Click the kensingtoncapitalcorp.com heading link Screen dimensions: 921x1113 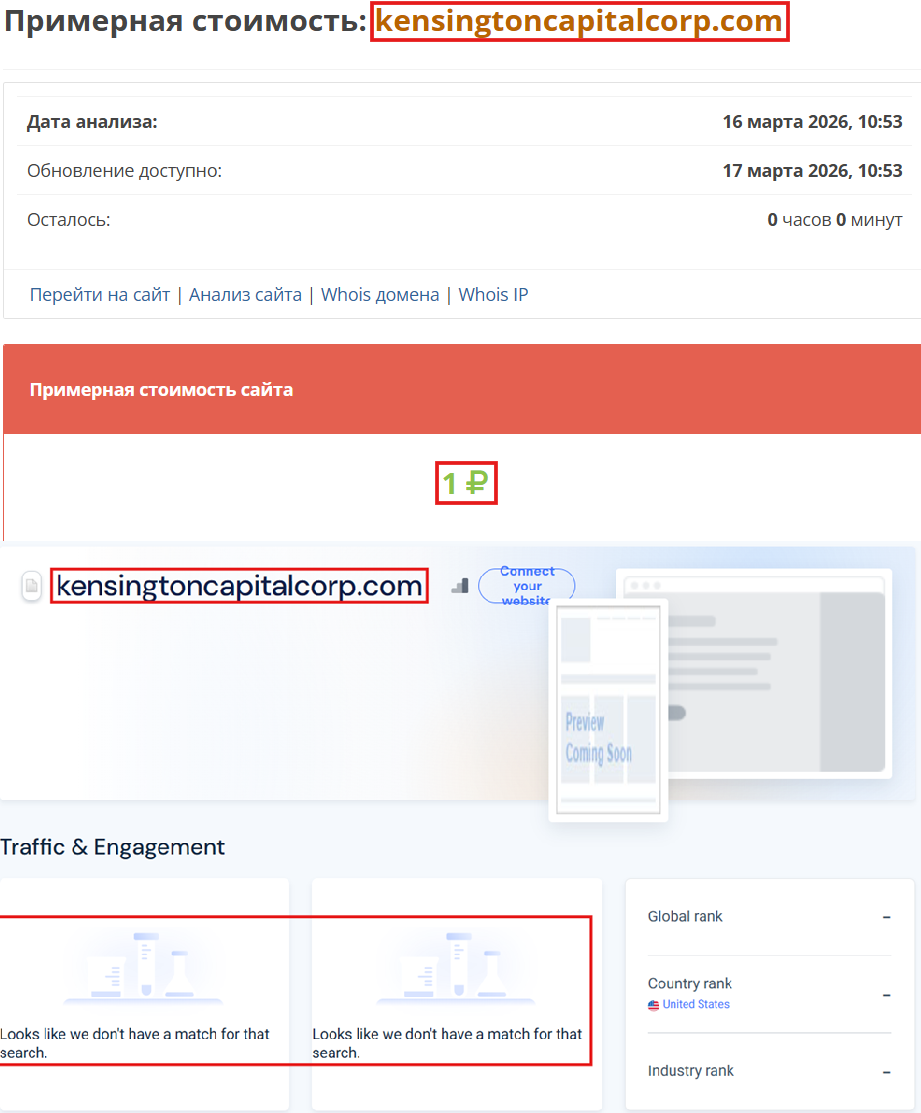pos(580,22)
